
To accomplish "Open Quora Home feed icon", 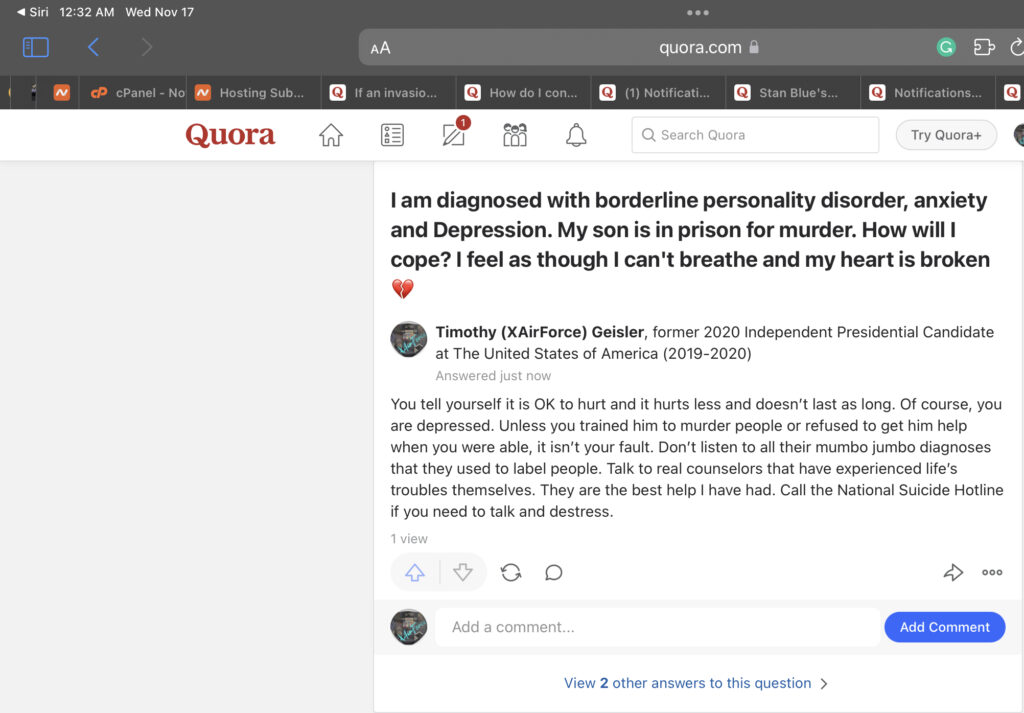I will click(331, 135).
